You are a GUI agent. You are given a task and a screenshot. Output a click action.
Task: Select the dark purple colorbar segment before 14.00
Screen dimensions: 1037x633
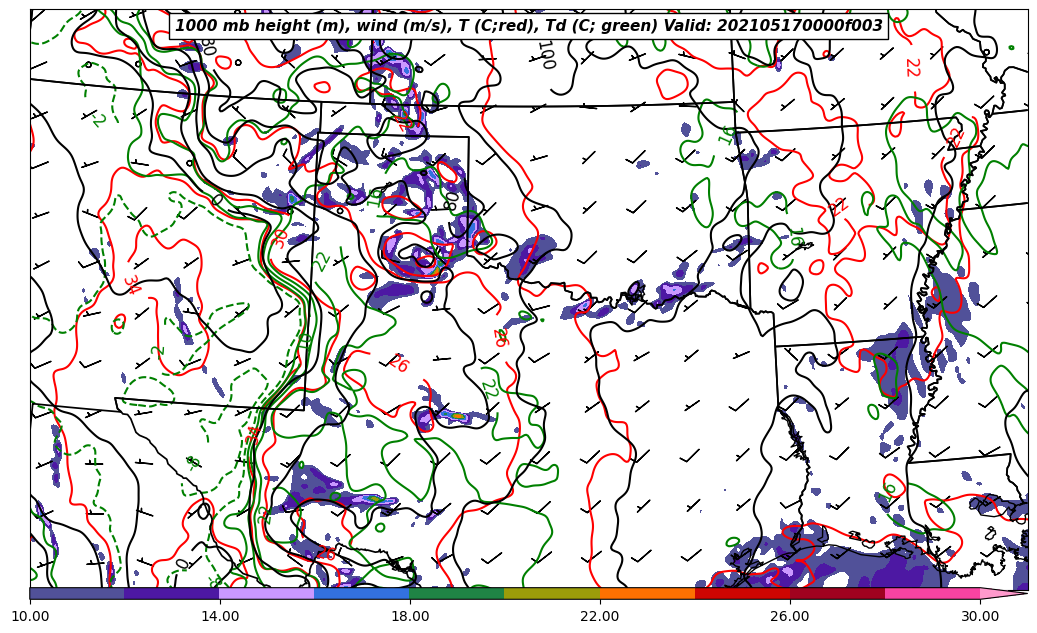[x=172, y=593]
